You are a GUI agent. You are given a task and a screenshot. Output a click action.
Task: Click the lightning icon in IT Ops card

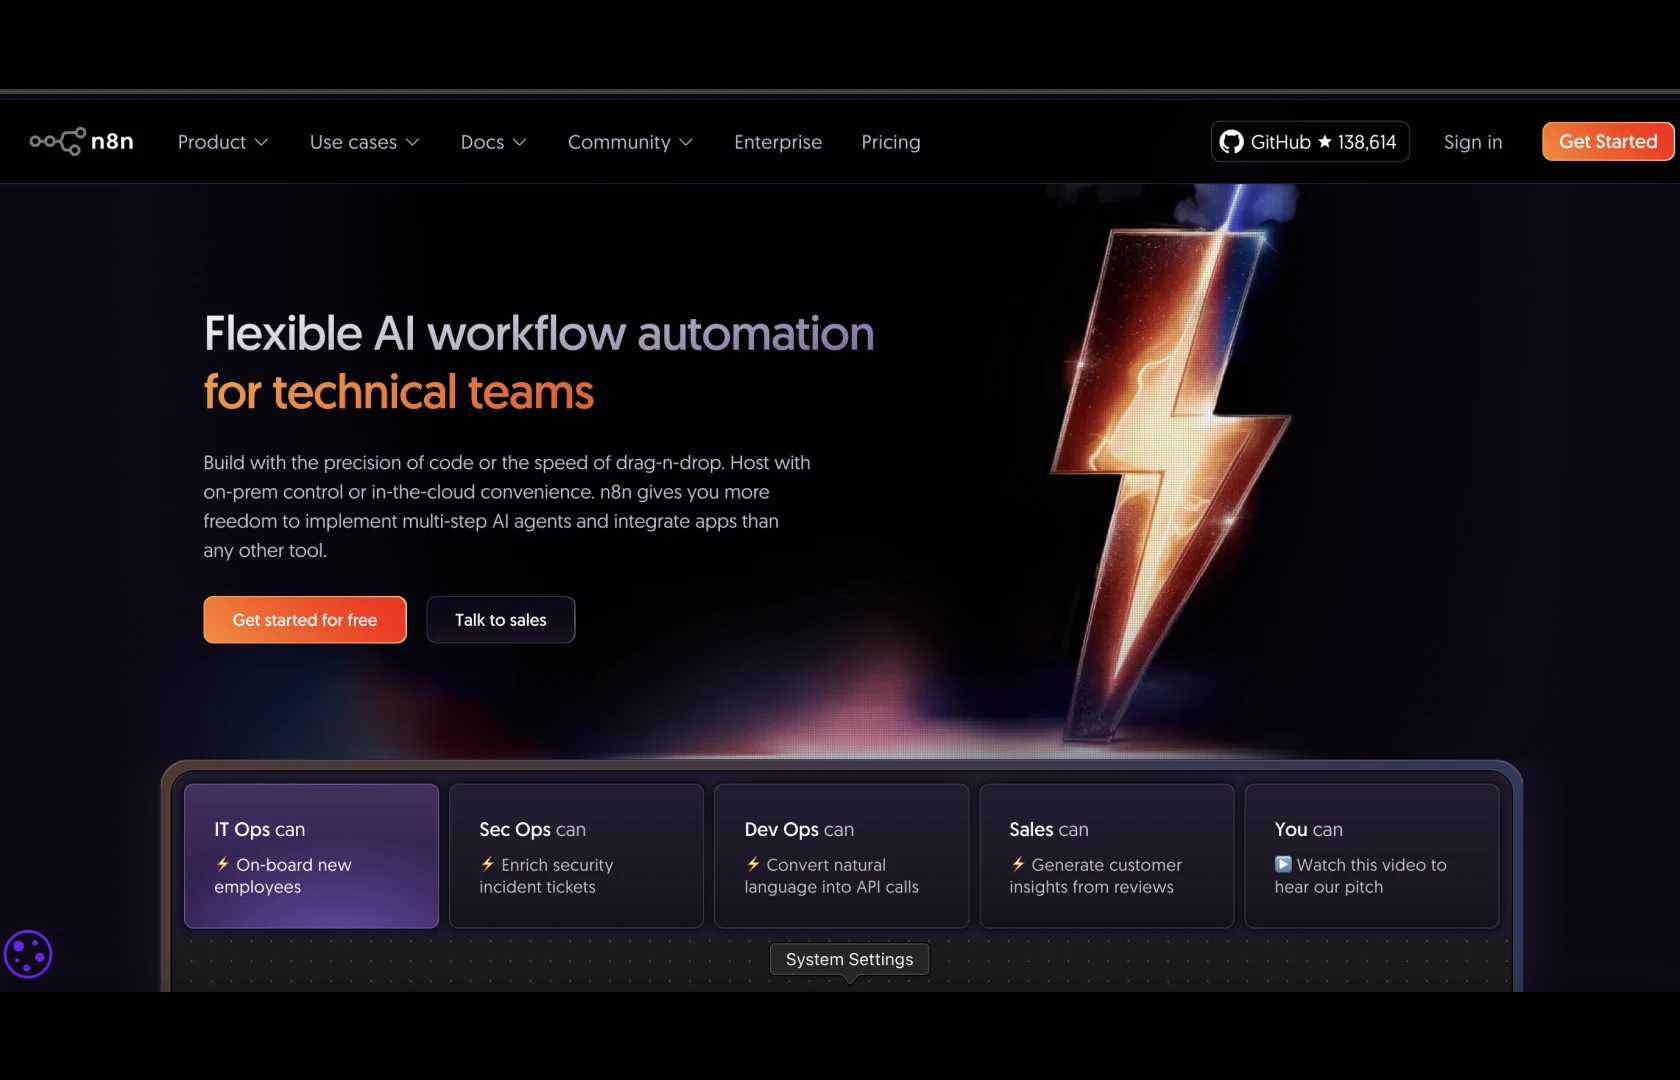[x=223, y=864]
